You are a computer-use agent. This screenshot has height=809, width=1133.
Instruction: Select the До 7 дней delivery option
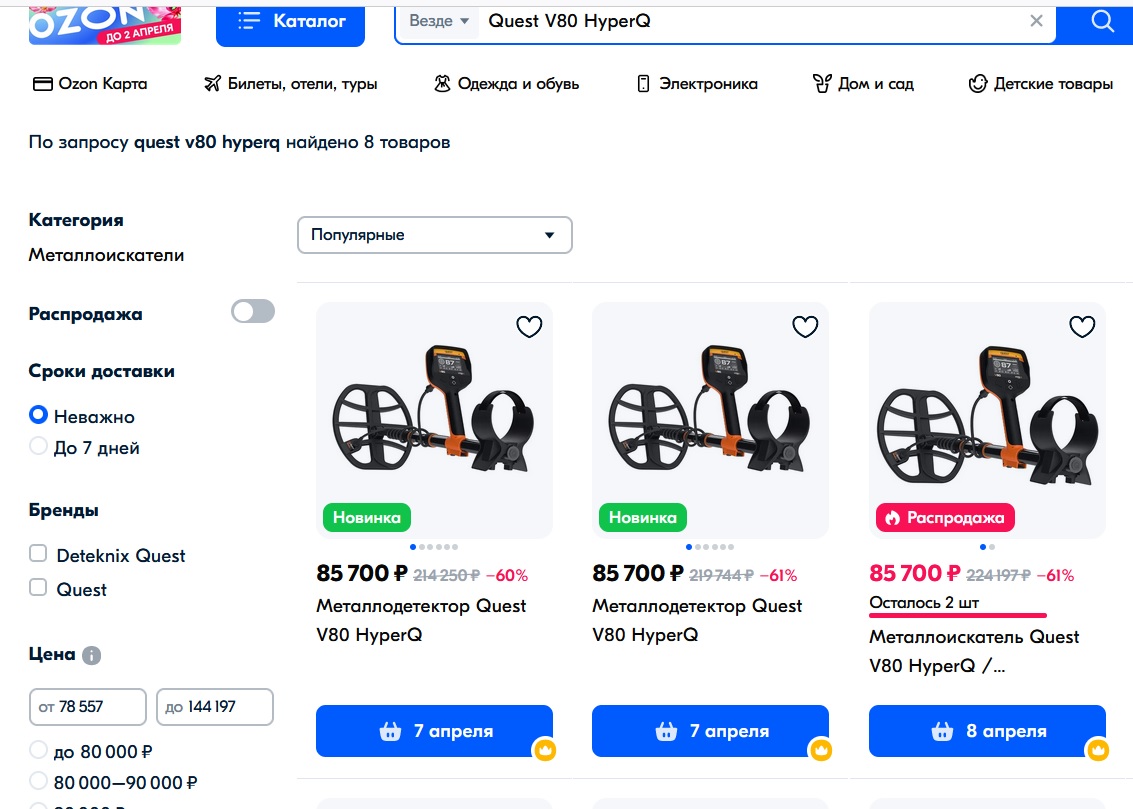39,447
